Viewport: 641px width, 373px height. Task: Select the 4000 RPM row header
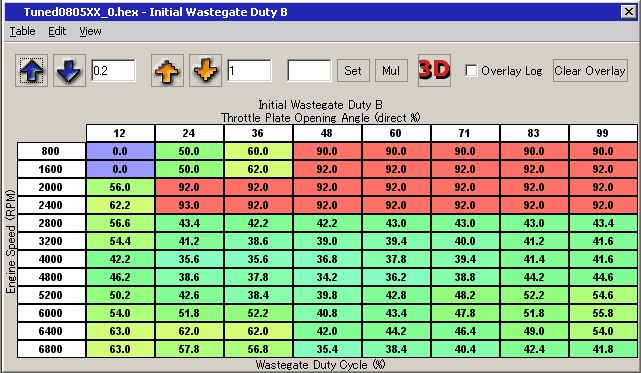click(x=51, y=259)
